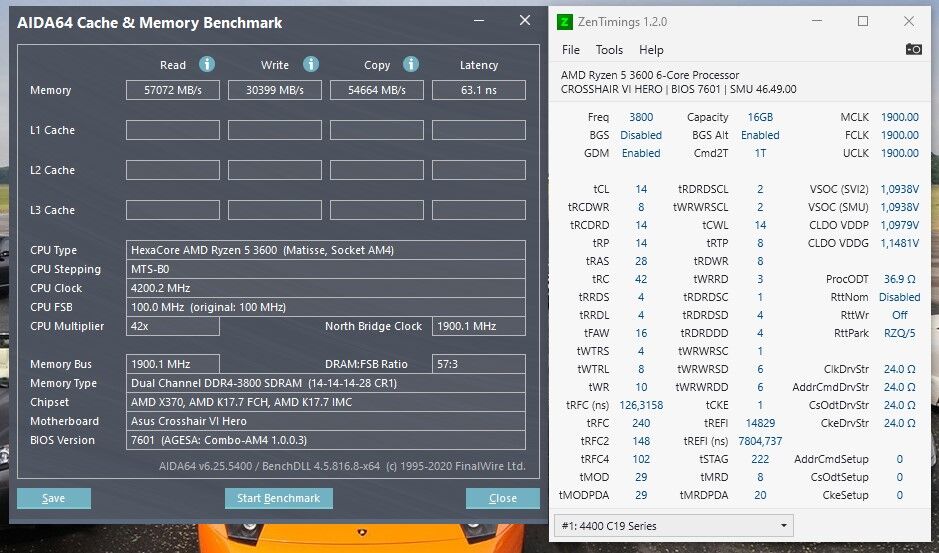Click the tSTAG value '222'
939x553 pixels.
coord(760,459)
